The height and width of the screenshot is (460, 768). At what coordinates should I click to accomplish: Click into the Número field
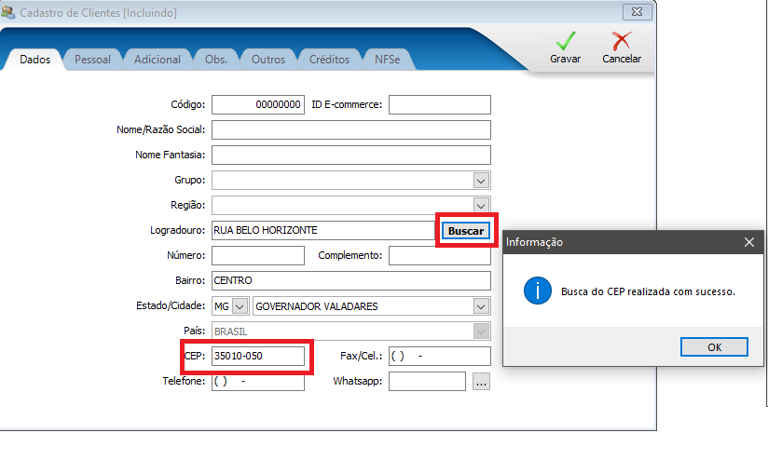click(x=258, y=256)
